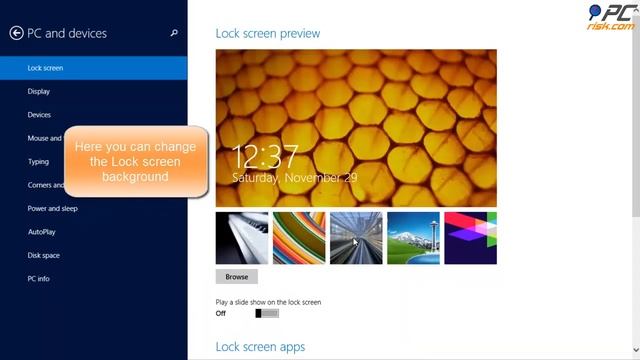Open the search magnifier icon
Screen dimensions: 640x360
[174, 33]
